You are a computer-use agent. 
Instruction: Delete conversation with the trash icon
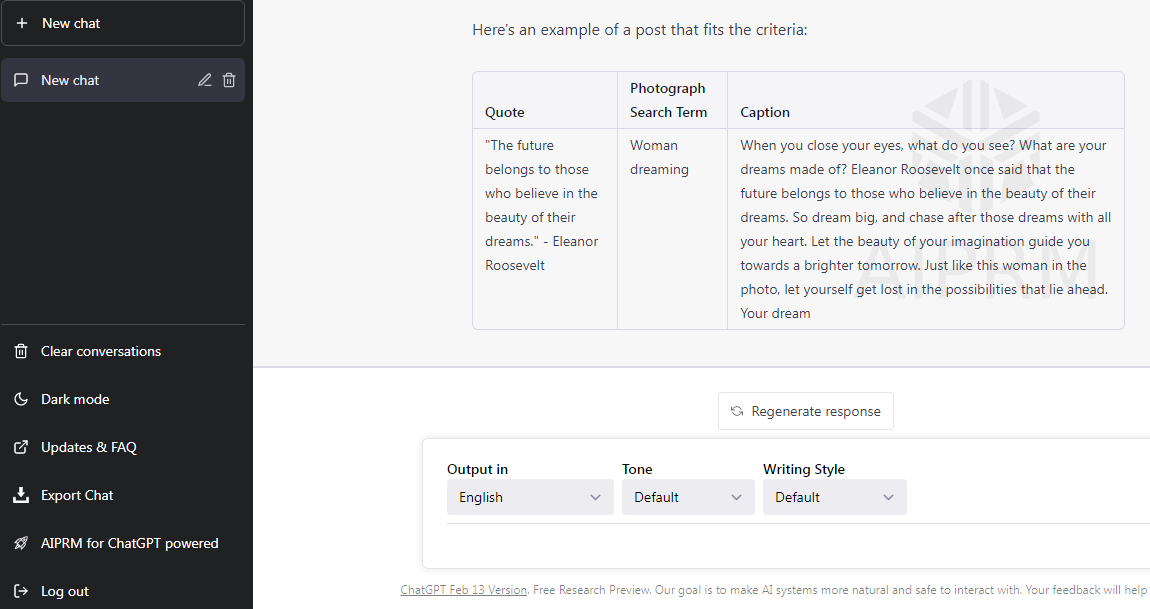pos(229,80)
